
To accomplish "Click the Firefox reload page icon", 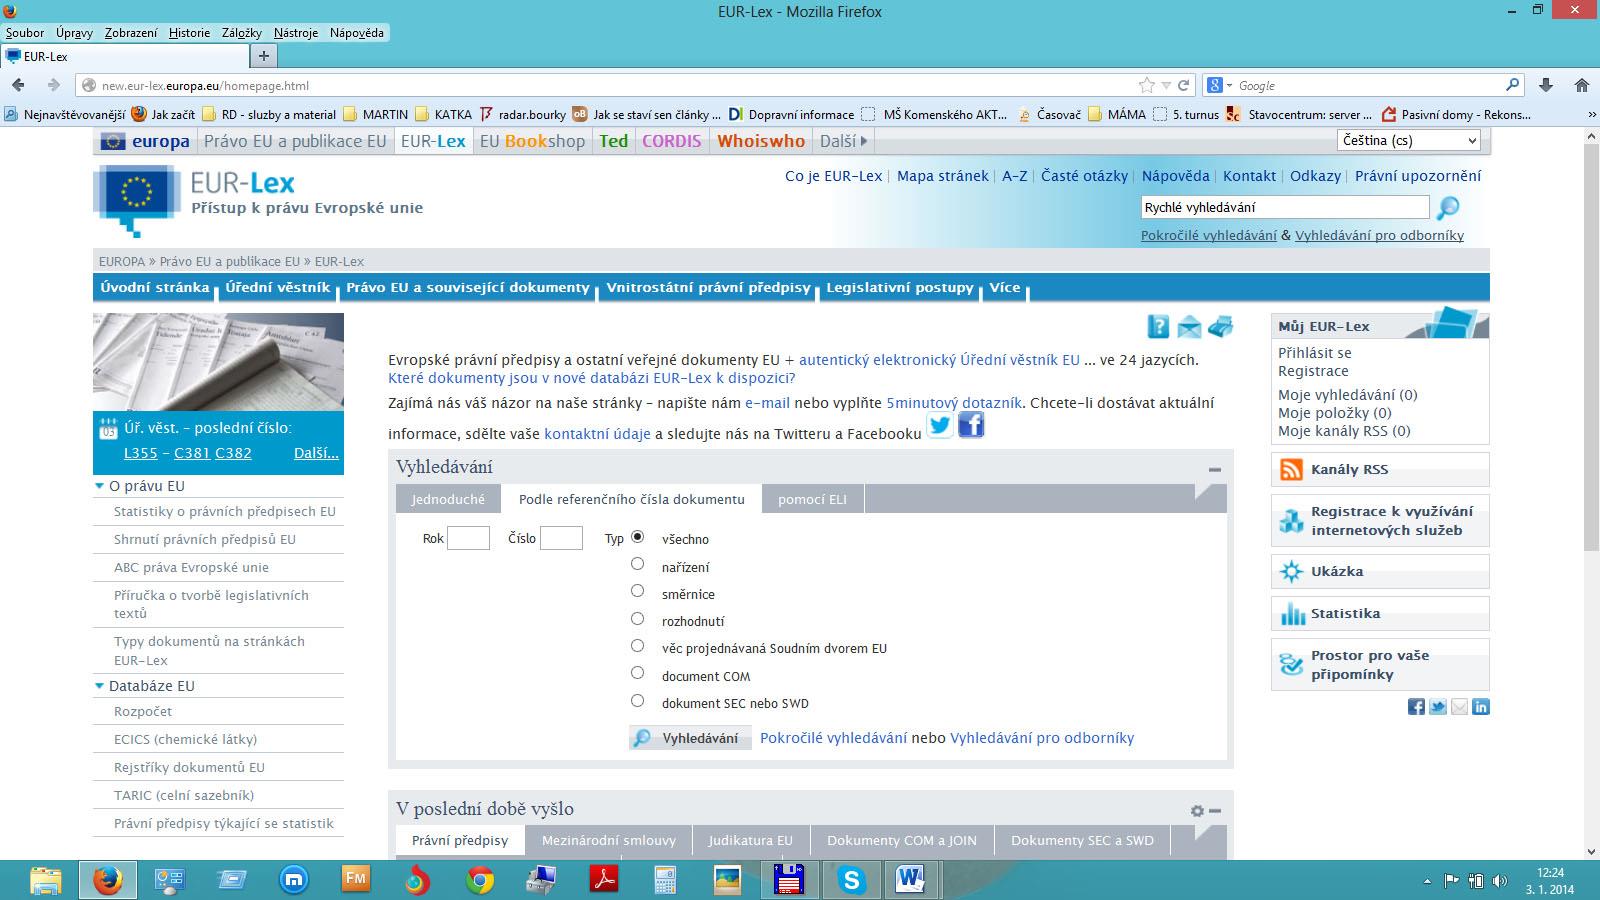I will [x=1184, y=85].
